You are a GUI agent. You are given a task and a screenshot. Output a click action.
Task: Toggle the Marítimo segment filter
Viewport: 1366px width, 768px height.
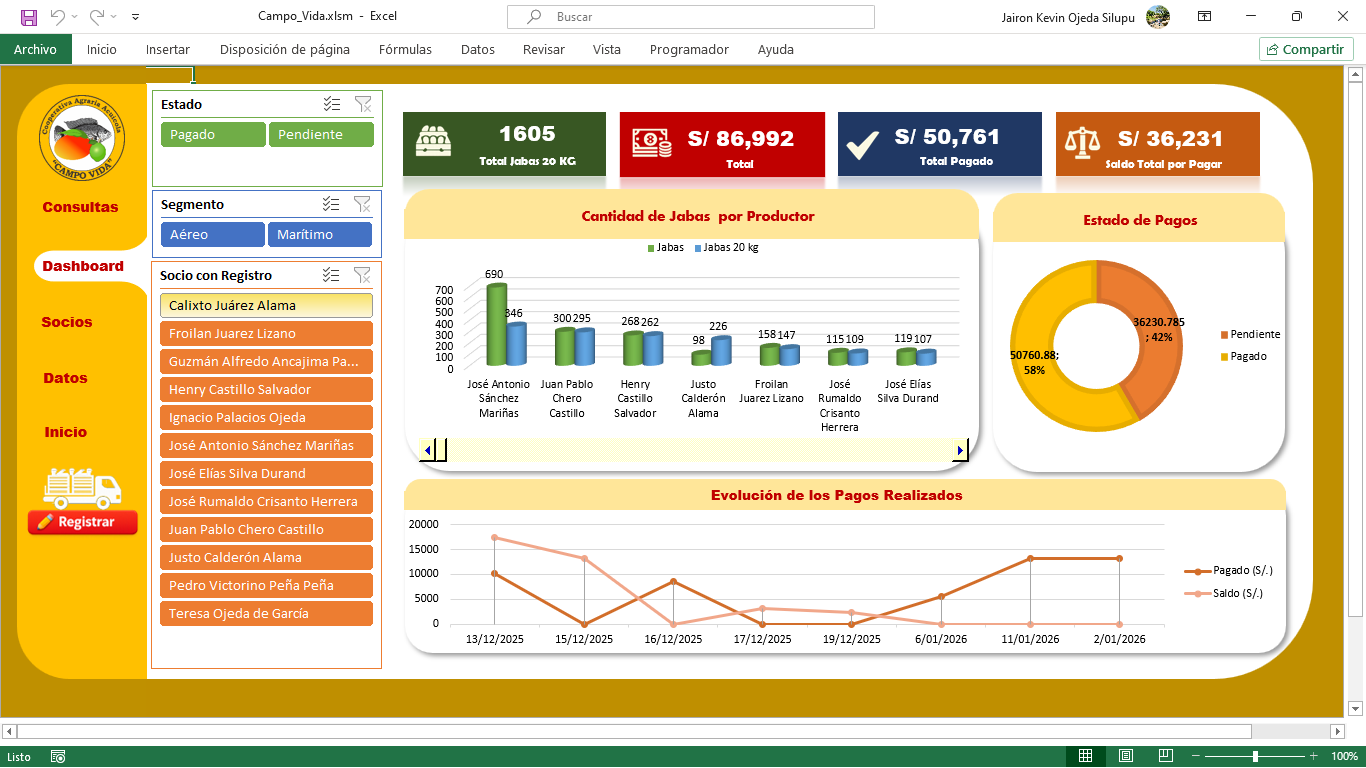point(319,234)
